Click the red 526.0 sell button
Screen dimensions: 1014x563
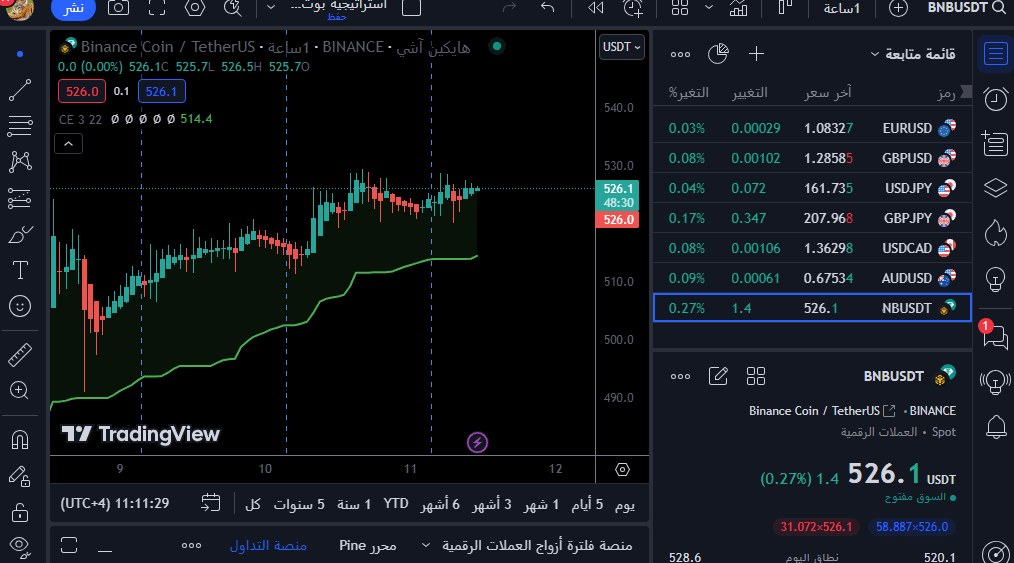pyautogui.click(x=82, y=91)
